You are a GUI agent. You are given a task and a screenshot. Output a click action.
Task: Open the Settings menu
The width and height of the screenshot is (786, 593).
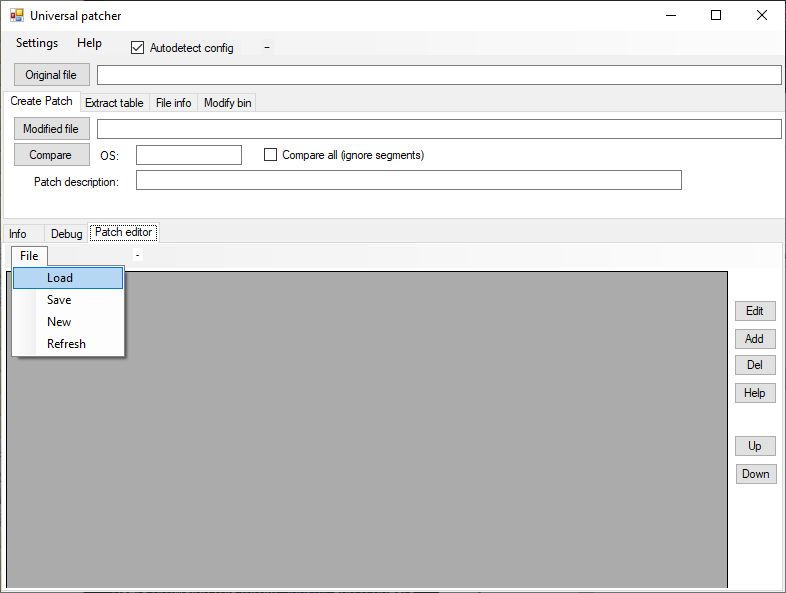tap(37, 43)
